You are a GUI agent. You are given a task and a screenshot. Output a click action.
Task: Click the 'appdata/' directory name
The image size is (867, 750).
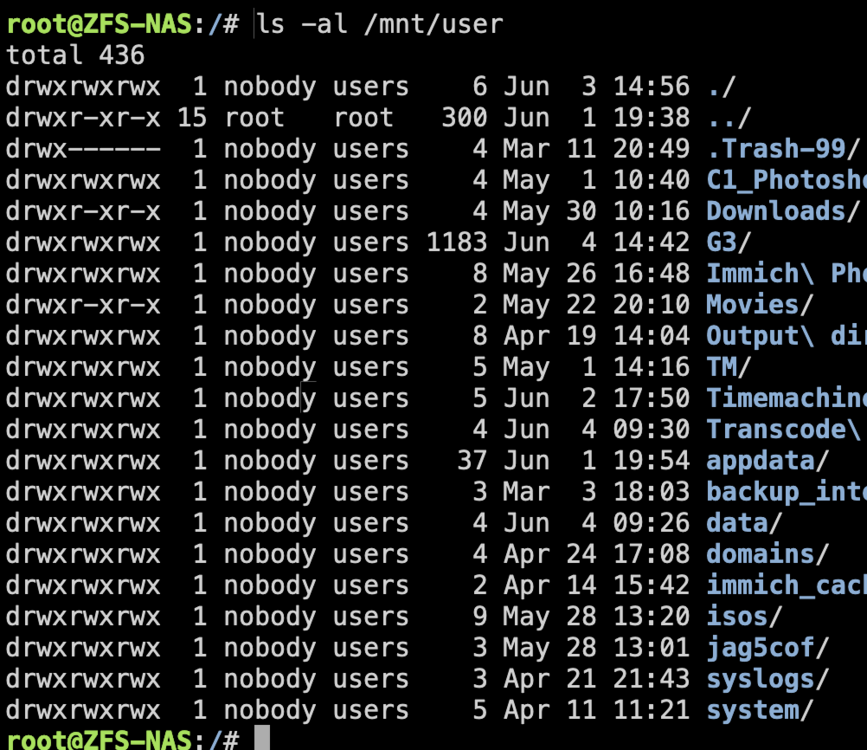click(x=768, y=461)
